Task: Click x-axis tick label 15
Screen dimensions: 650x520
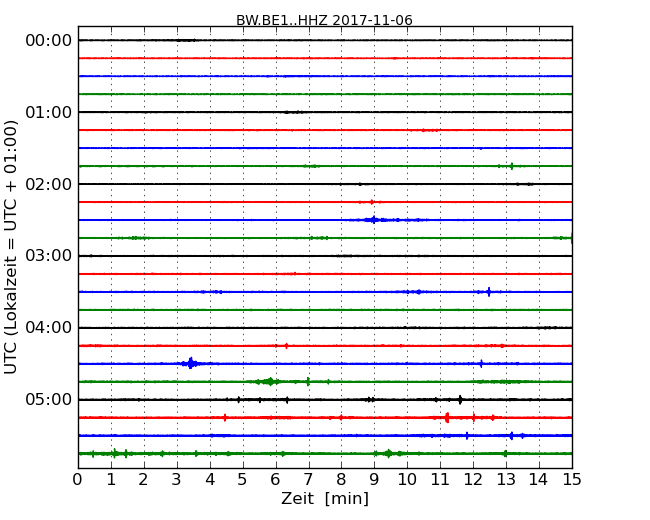Action: pyautogui.click(x=572, y=480)
